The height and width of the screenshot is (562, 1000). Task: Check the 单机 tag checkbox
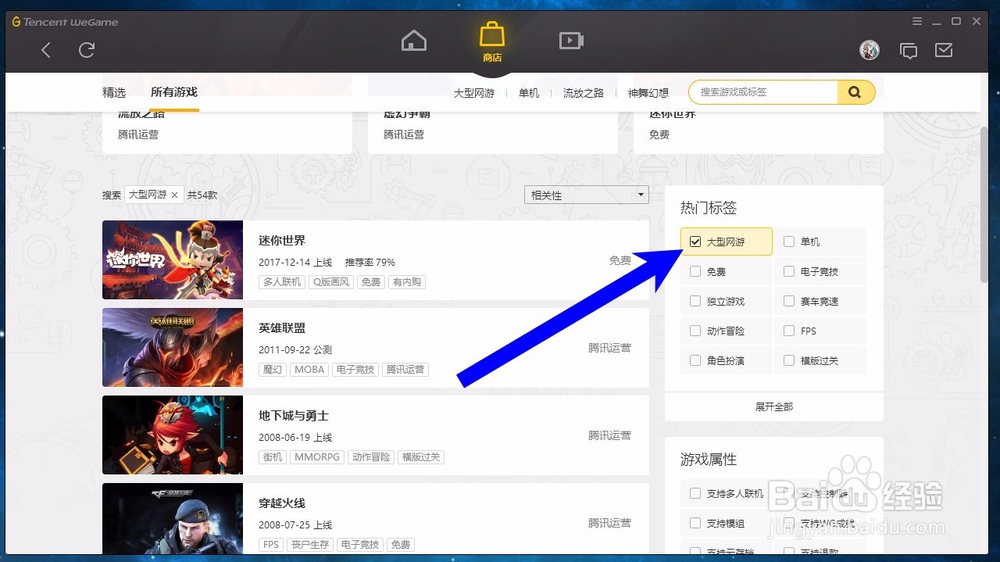[x=789, y=242]
